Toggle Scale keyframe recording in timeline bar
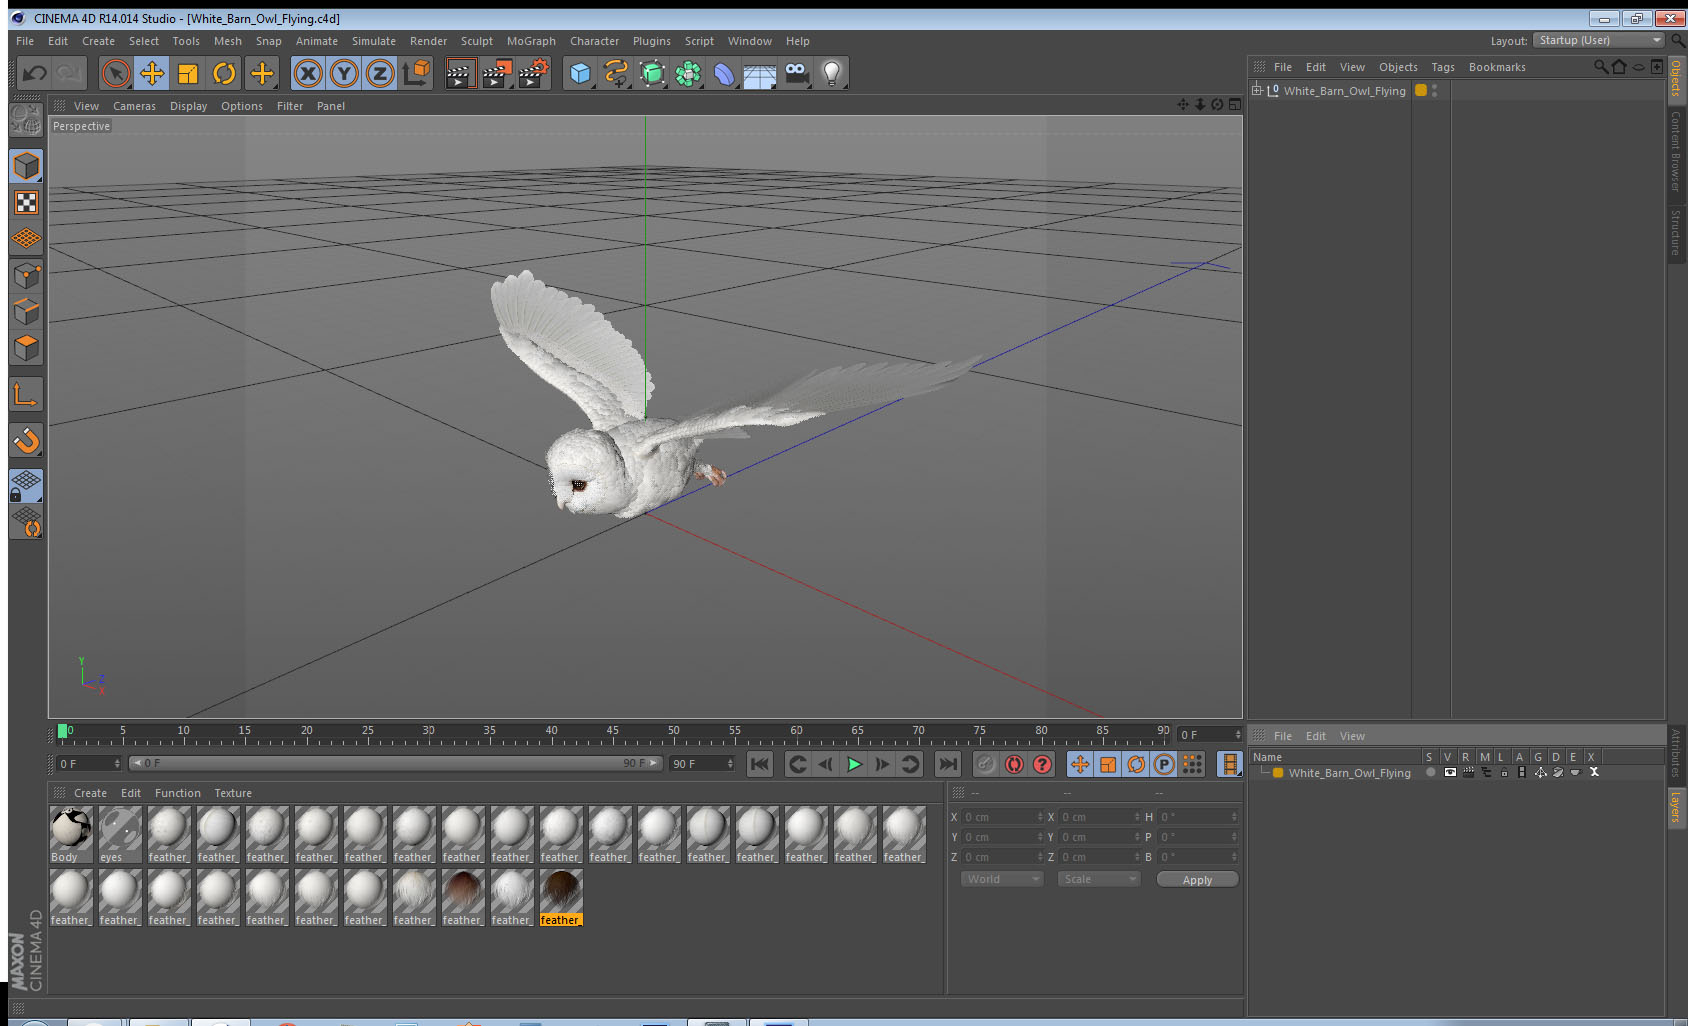 click(1108, 764)
